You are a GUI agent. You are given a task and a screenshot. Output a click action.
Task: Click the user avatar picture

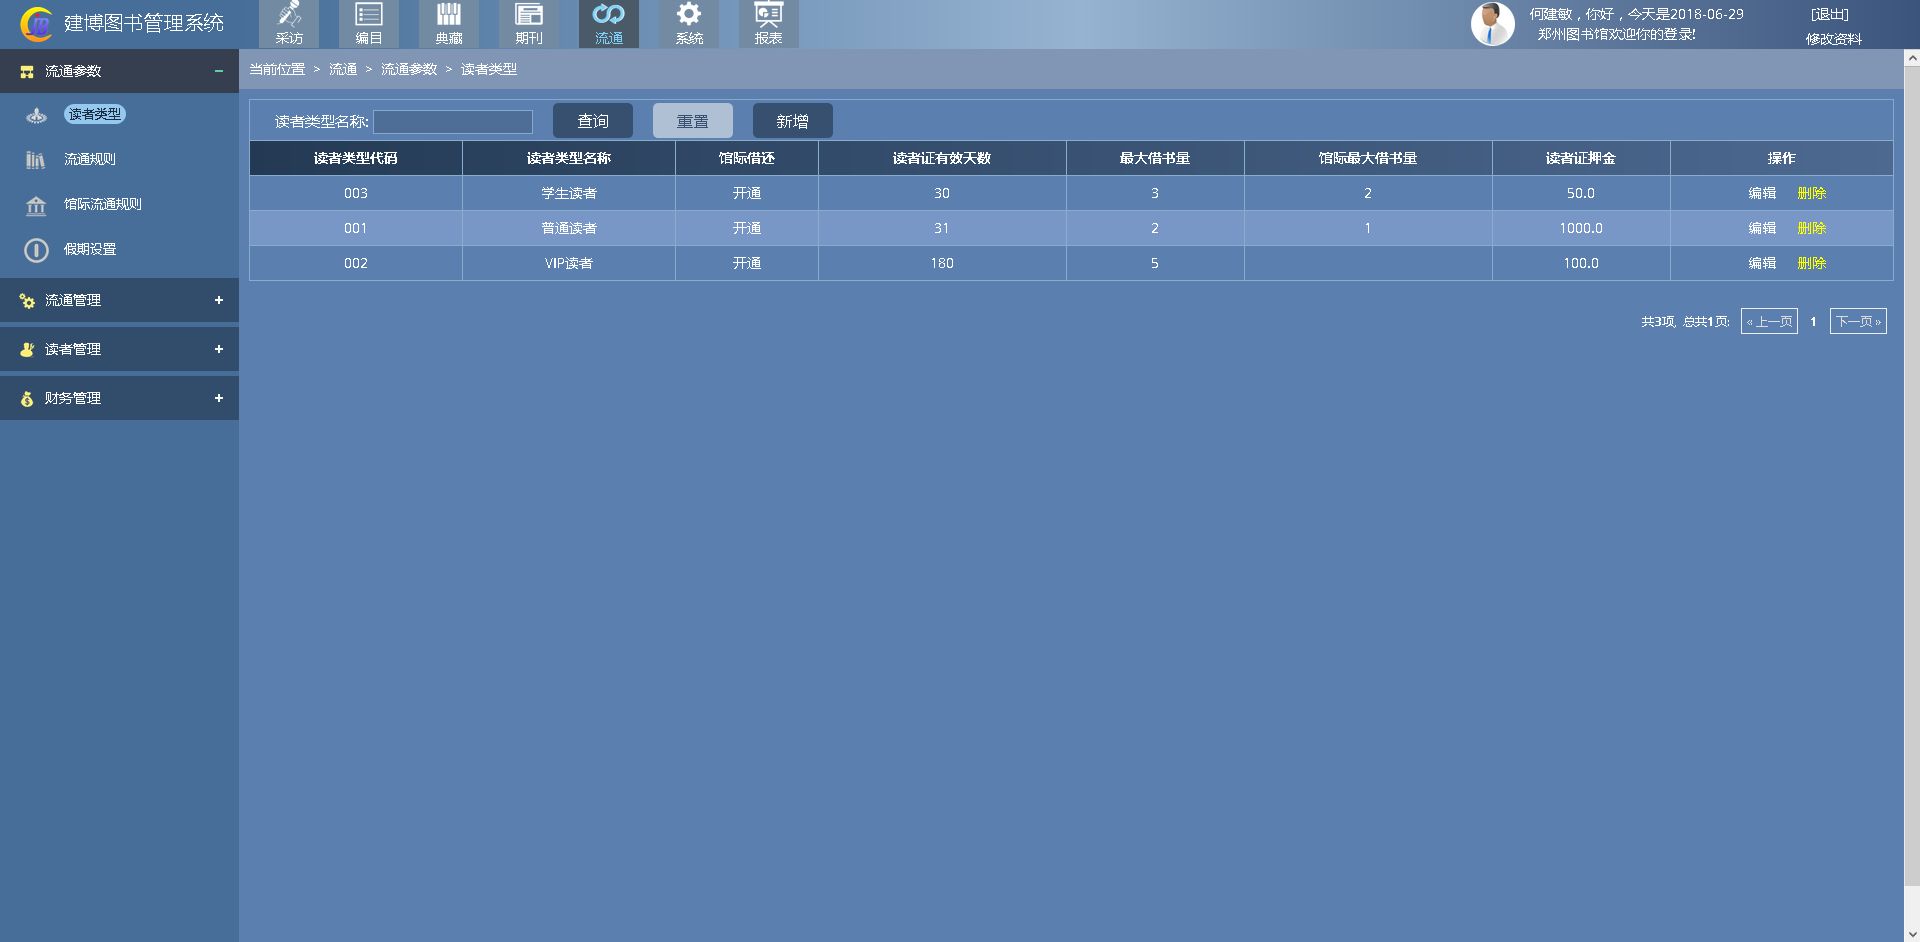(1492, 24)
